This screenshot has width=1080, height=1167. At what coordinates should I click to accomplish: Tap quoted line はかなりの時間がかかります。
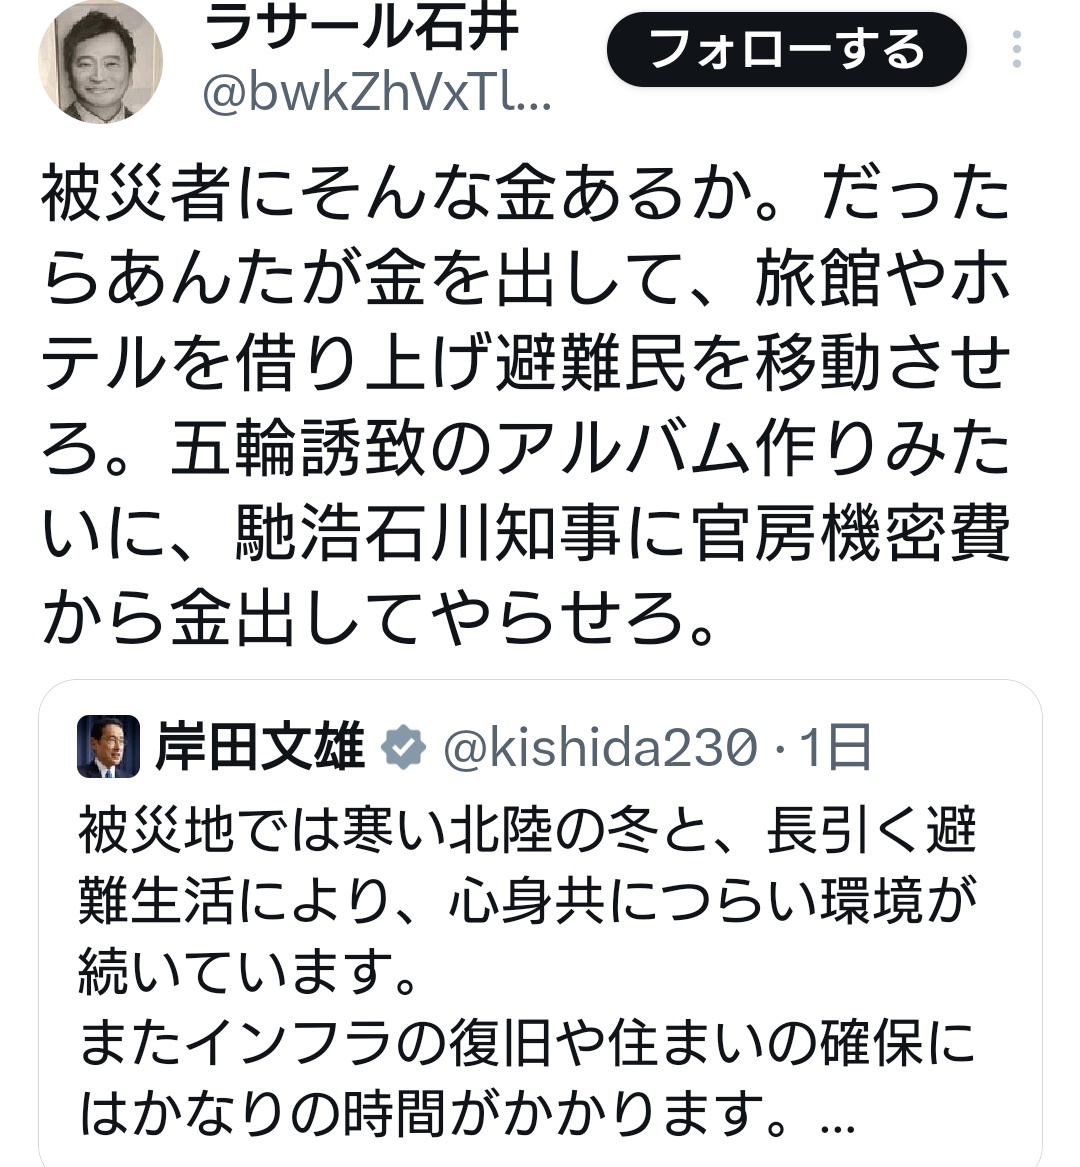pyautogui.click(x=433, y=1113)
